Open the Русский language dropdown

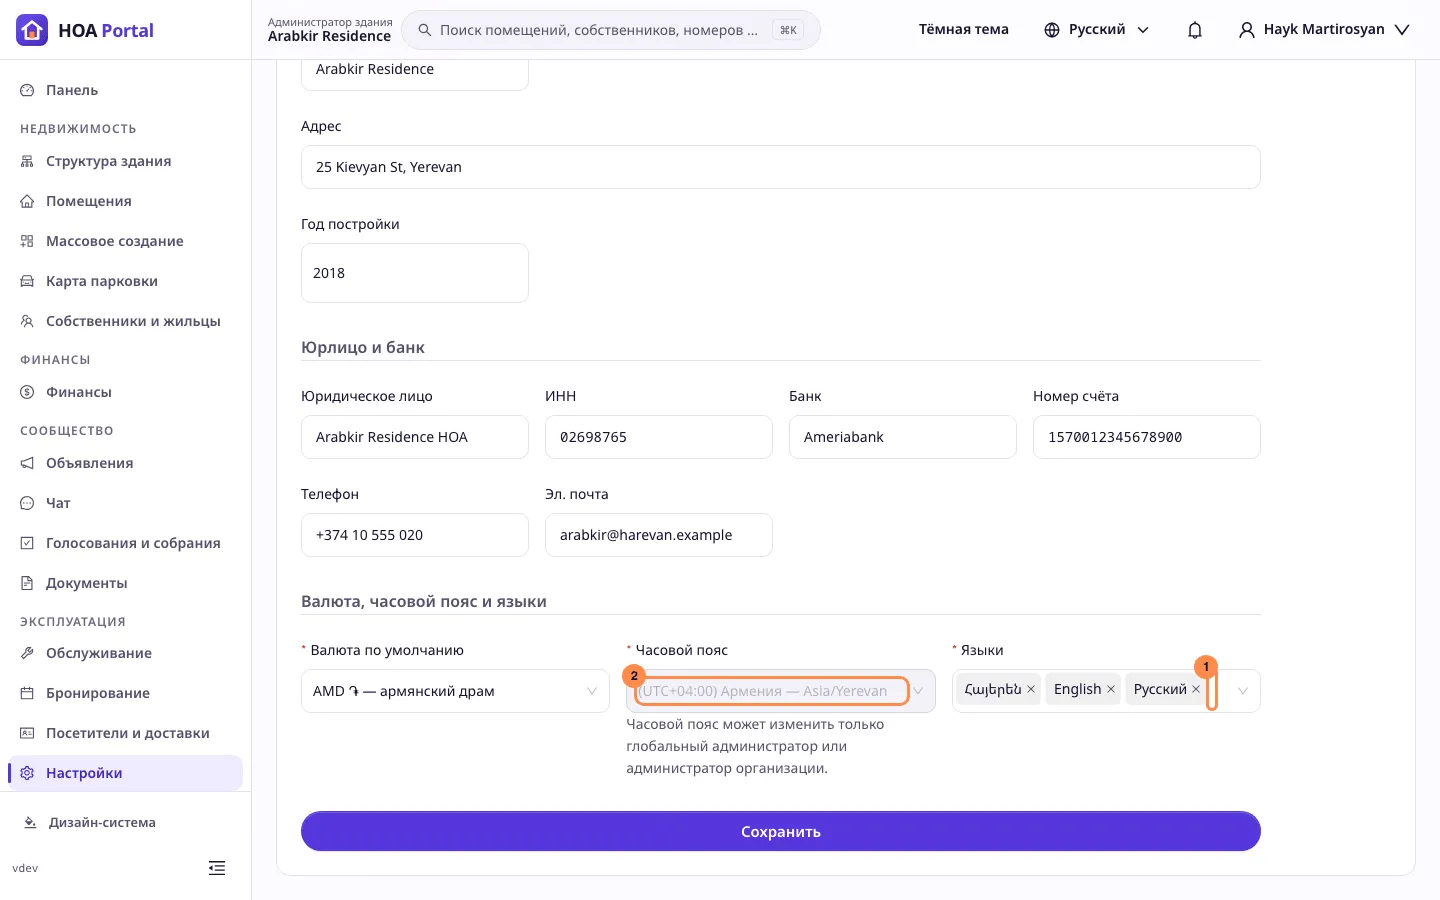click(x=1096, y=30)
